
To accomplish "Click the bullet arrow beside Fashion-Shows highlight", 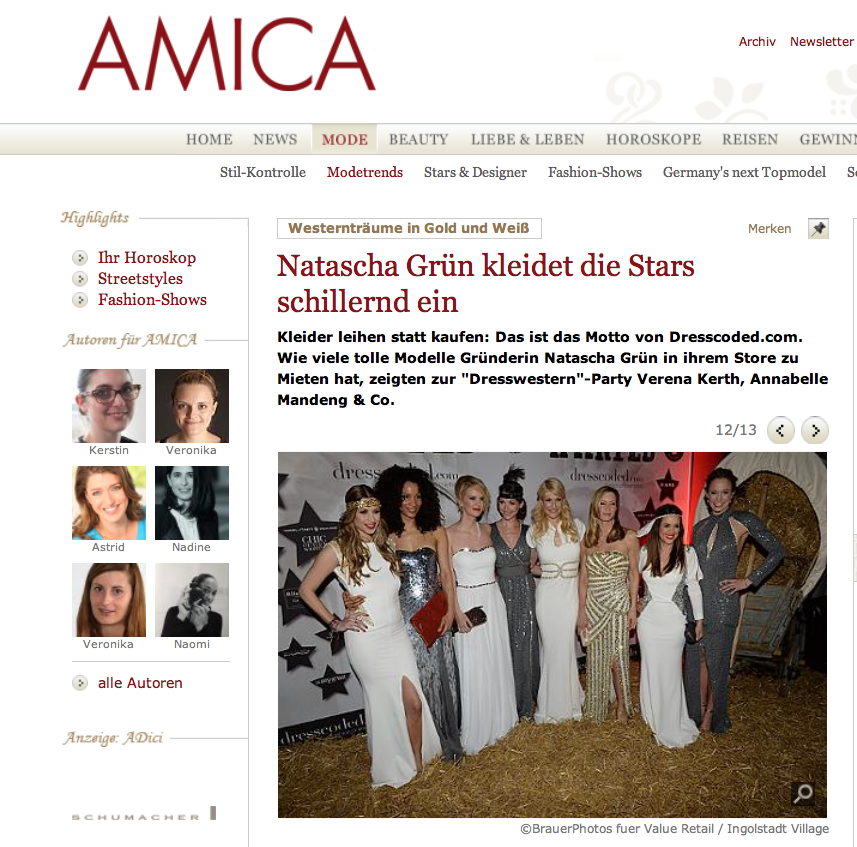I will pyautogui.click(x=80, y=300).
